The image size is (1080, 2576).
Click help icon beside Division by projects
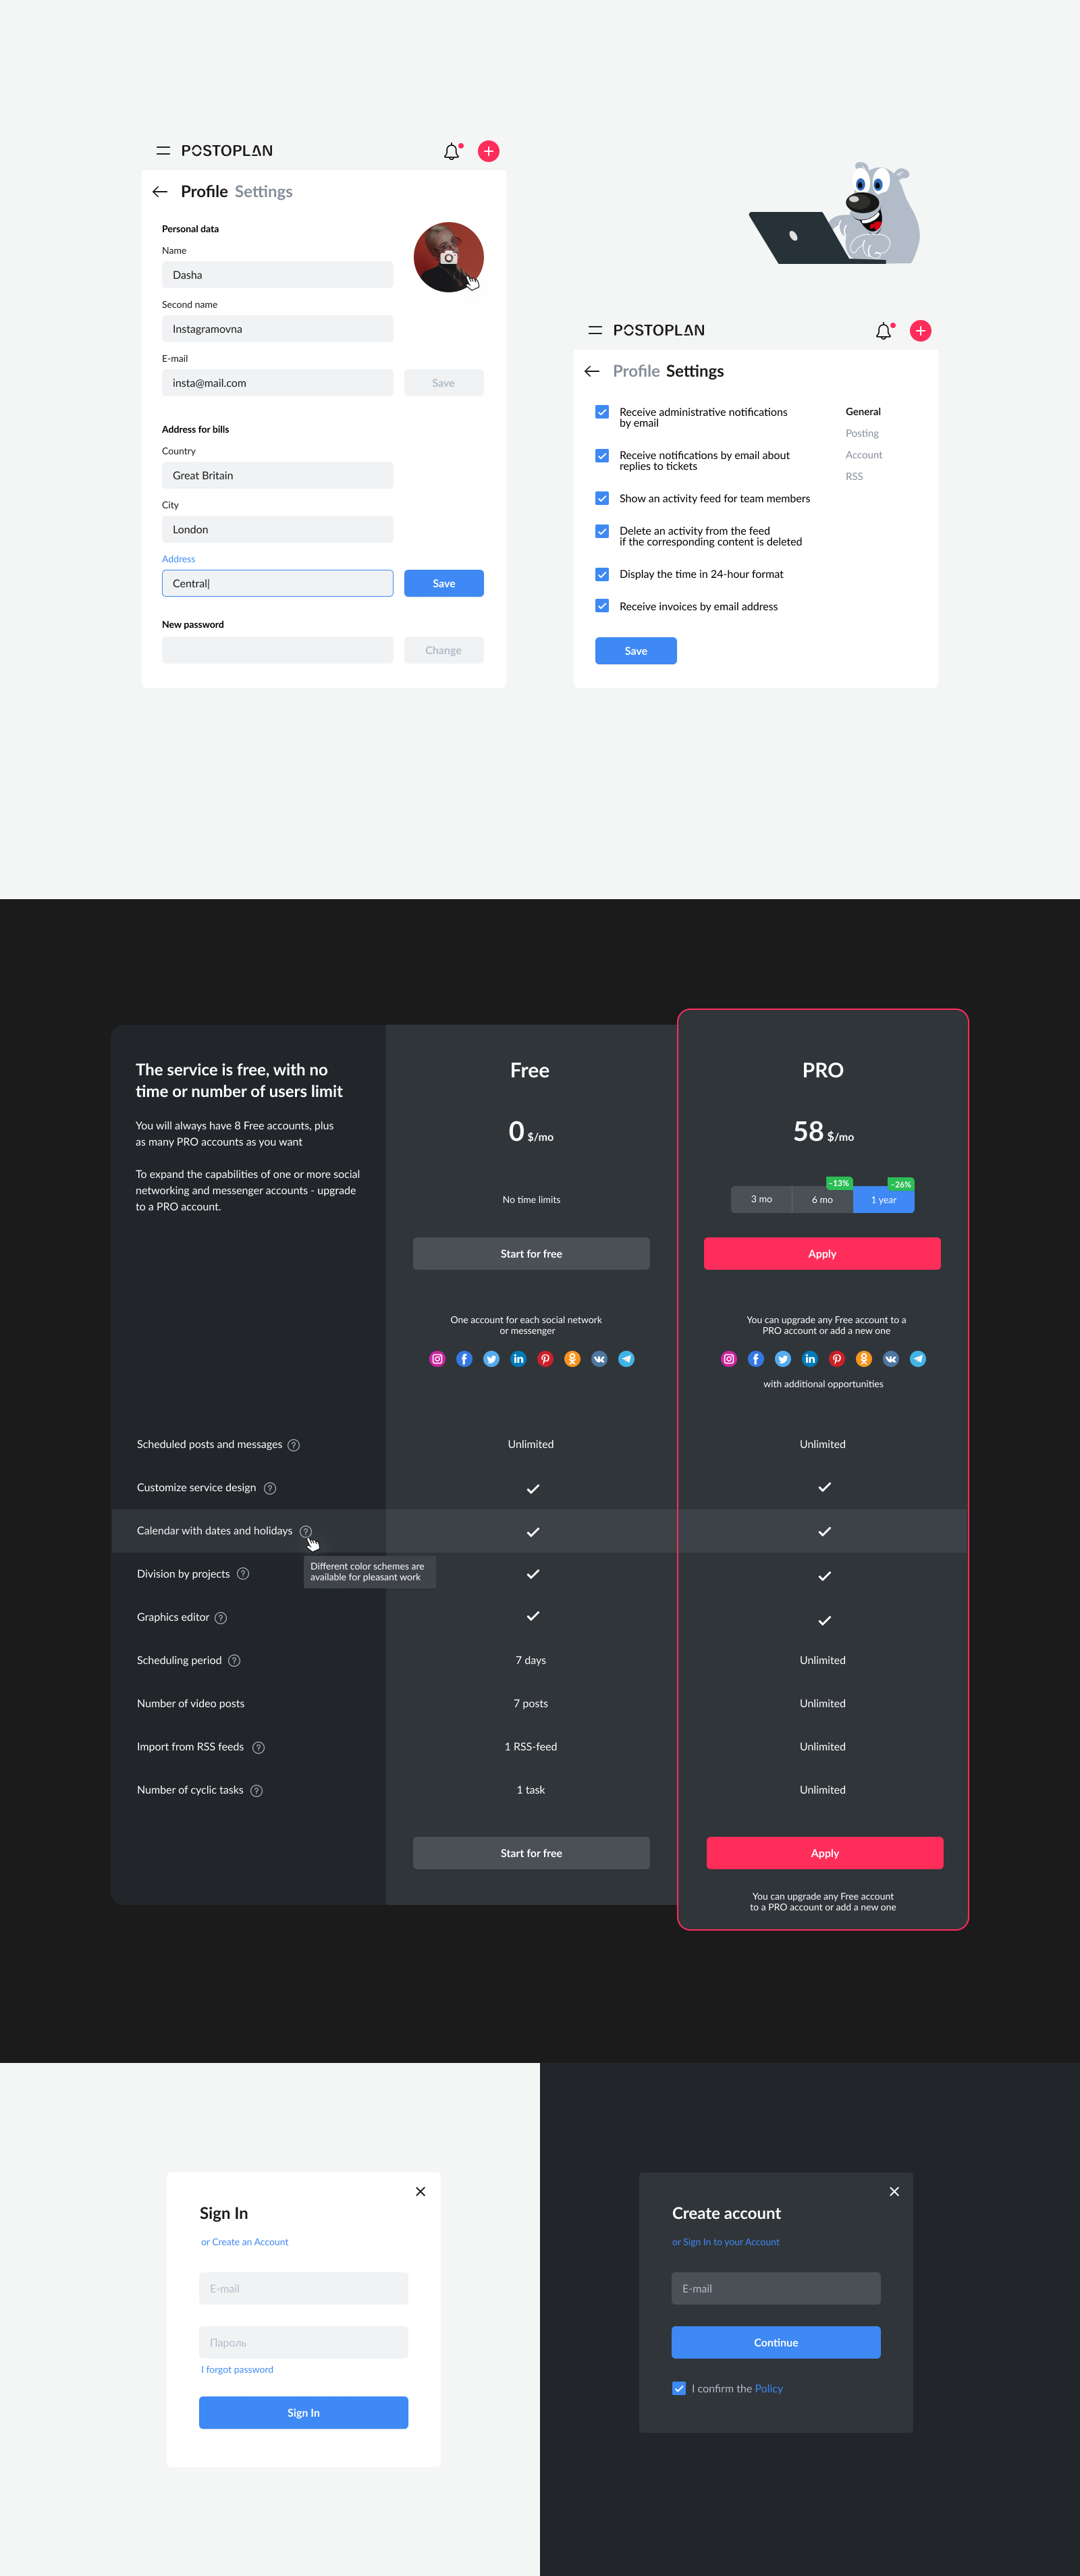tap(243, 1574)
